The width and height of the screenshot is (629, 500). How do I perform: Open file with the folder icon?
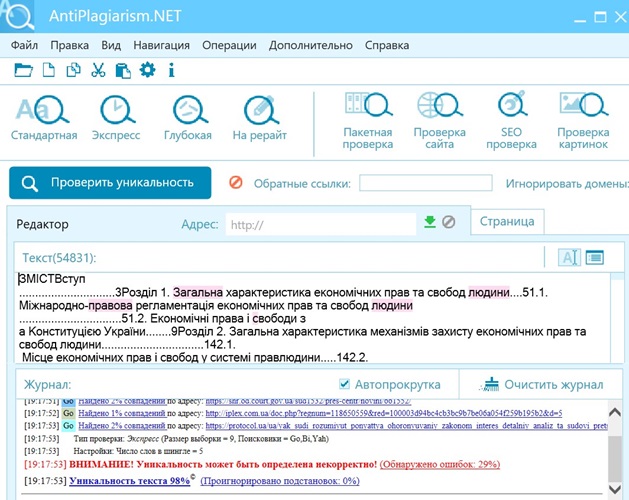pyautogui.click(x=23, y=70)
